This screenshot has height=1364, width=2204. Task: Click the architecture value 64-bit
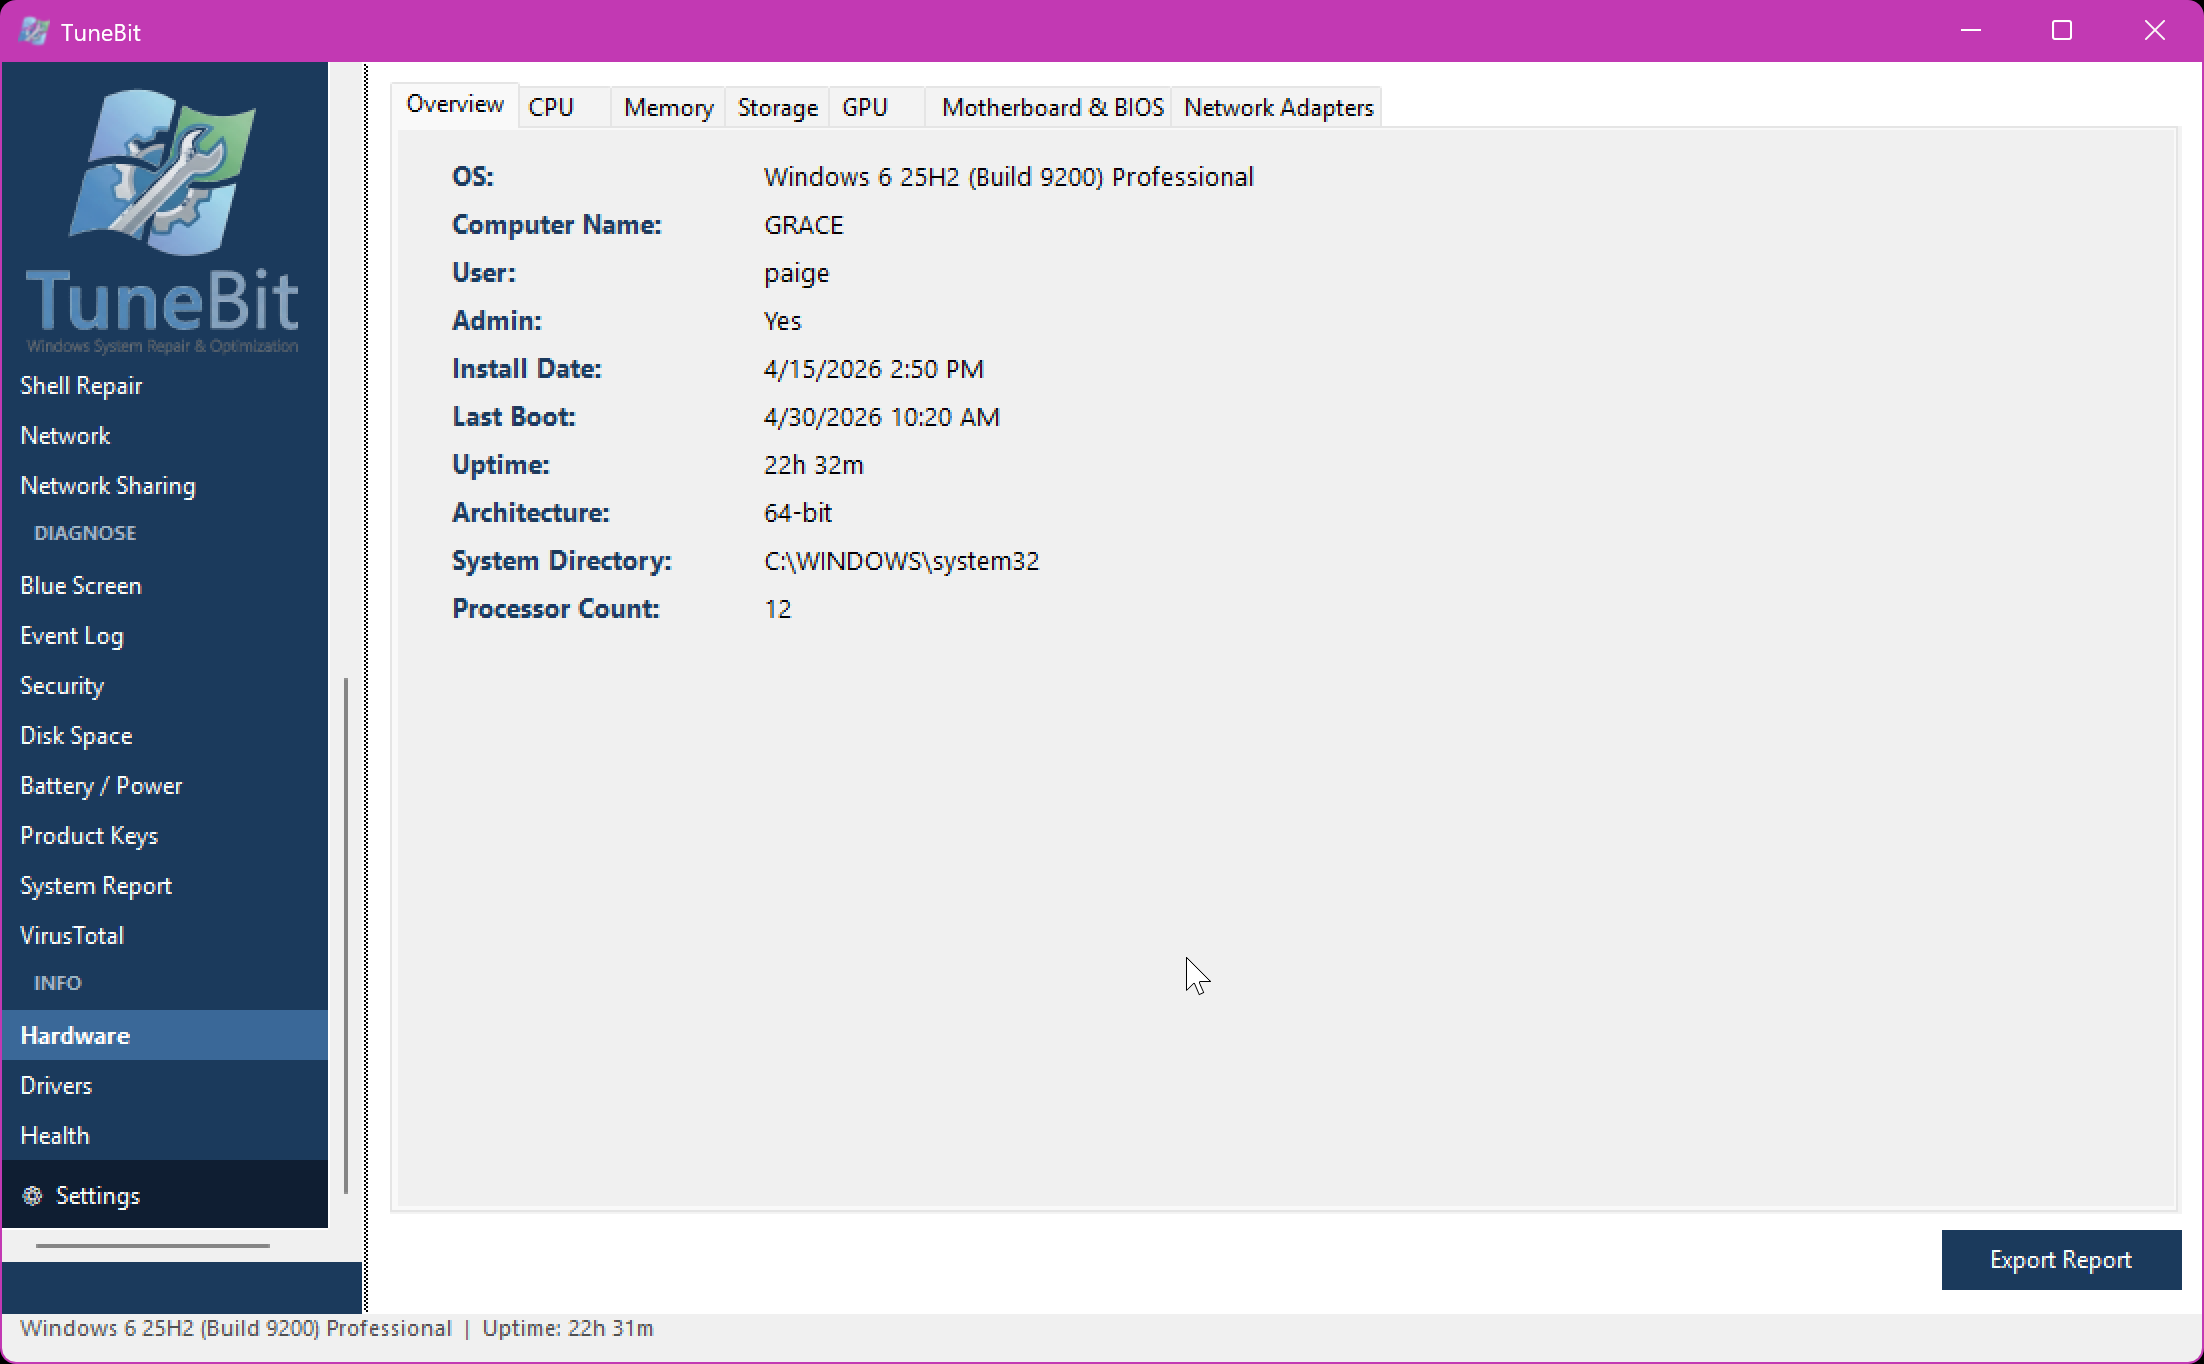coord(797,513)
